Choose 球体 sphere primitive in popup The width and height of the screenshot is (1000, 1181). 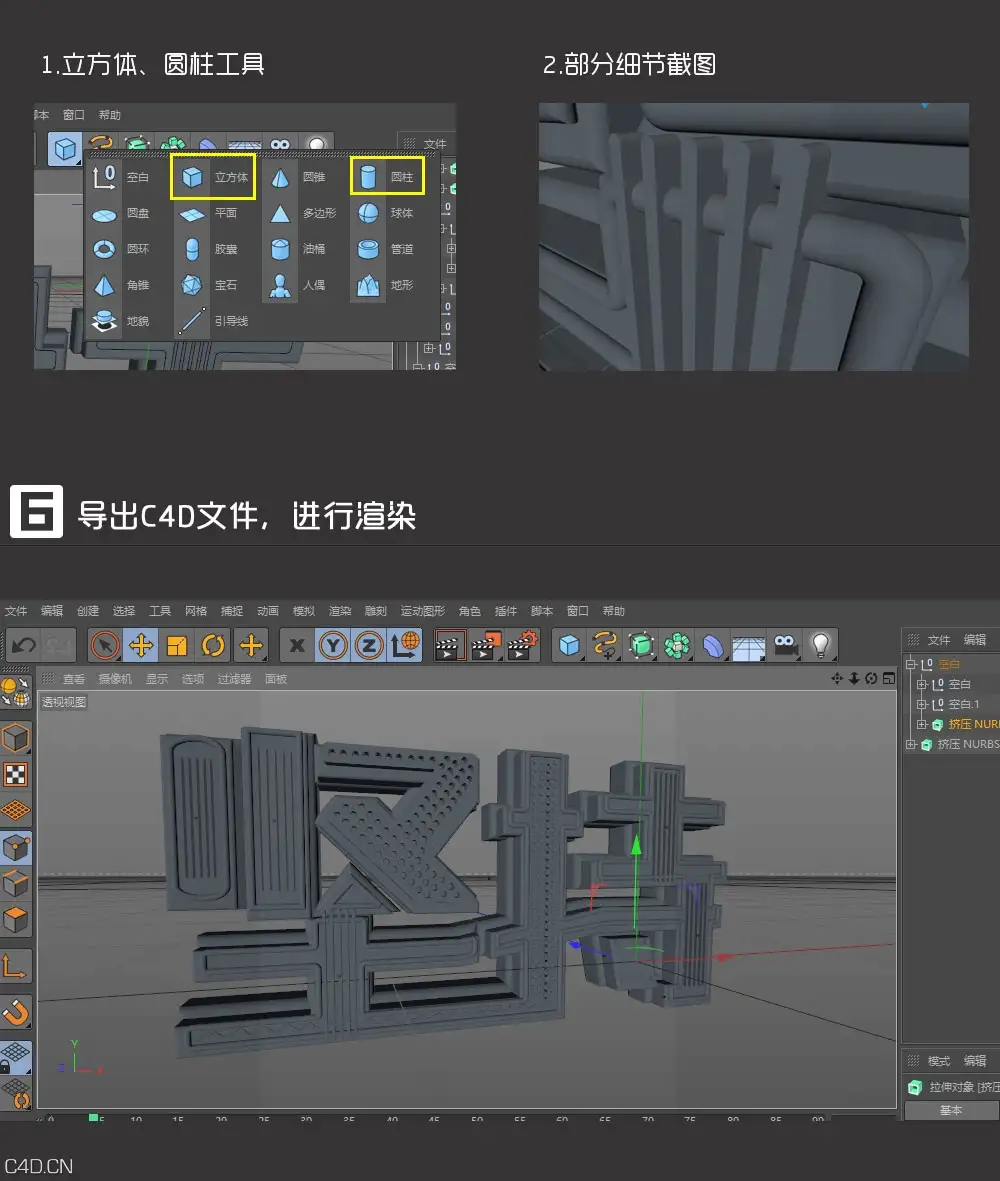coord(386,213)
